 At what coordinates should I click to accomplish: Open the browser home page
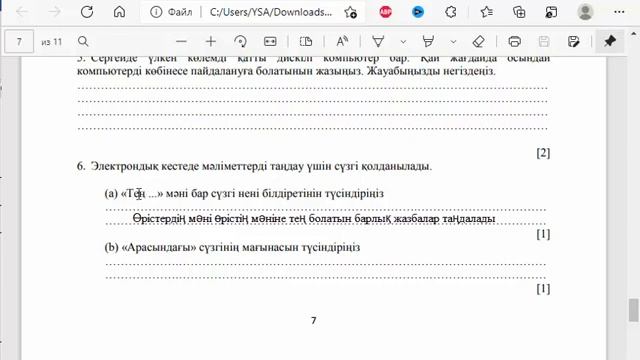(119, 12)
